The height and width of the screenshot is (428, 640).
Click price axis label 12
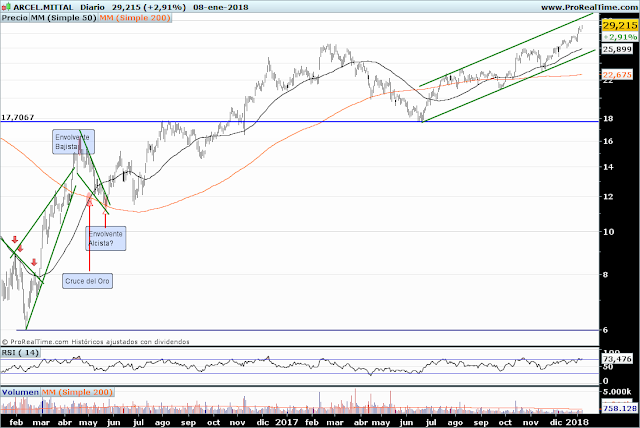tap(608, 197)
